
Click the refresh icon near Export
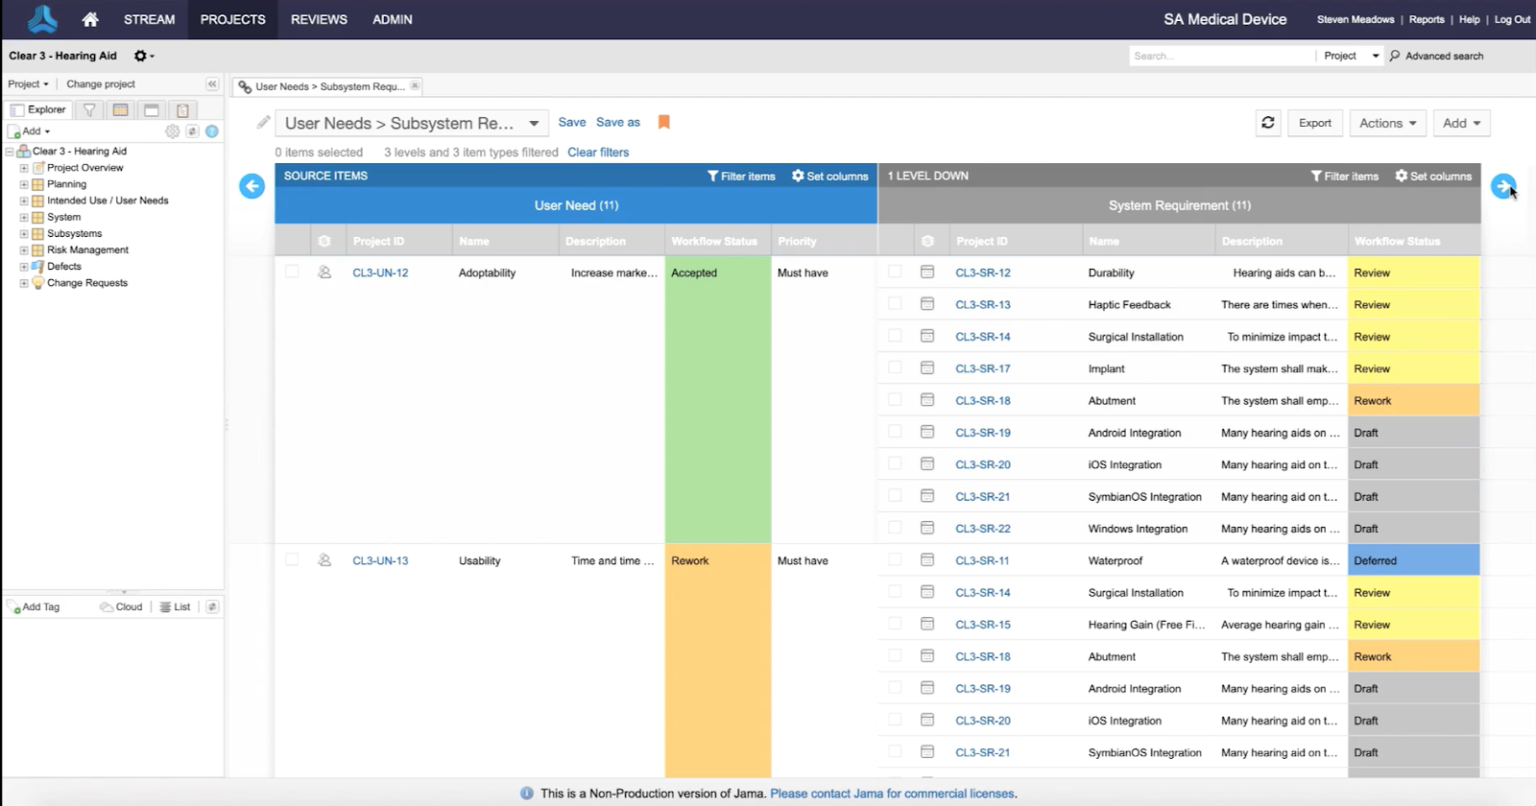pyautogui.click(x=1267, y=122)
